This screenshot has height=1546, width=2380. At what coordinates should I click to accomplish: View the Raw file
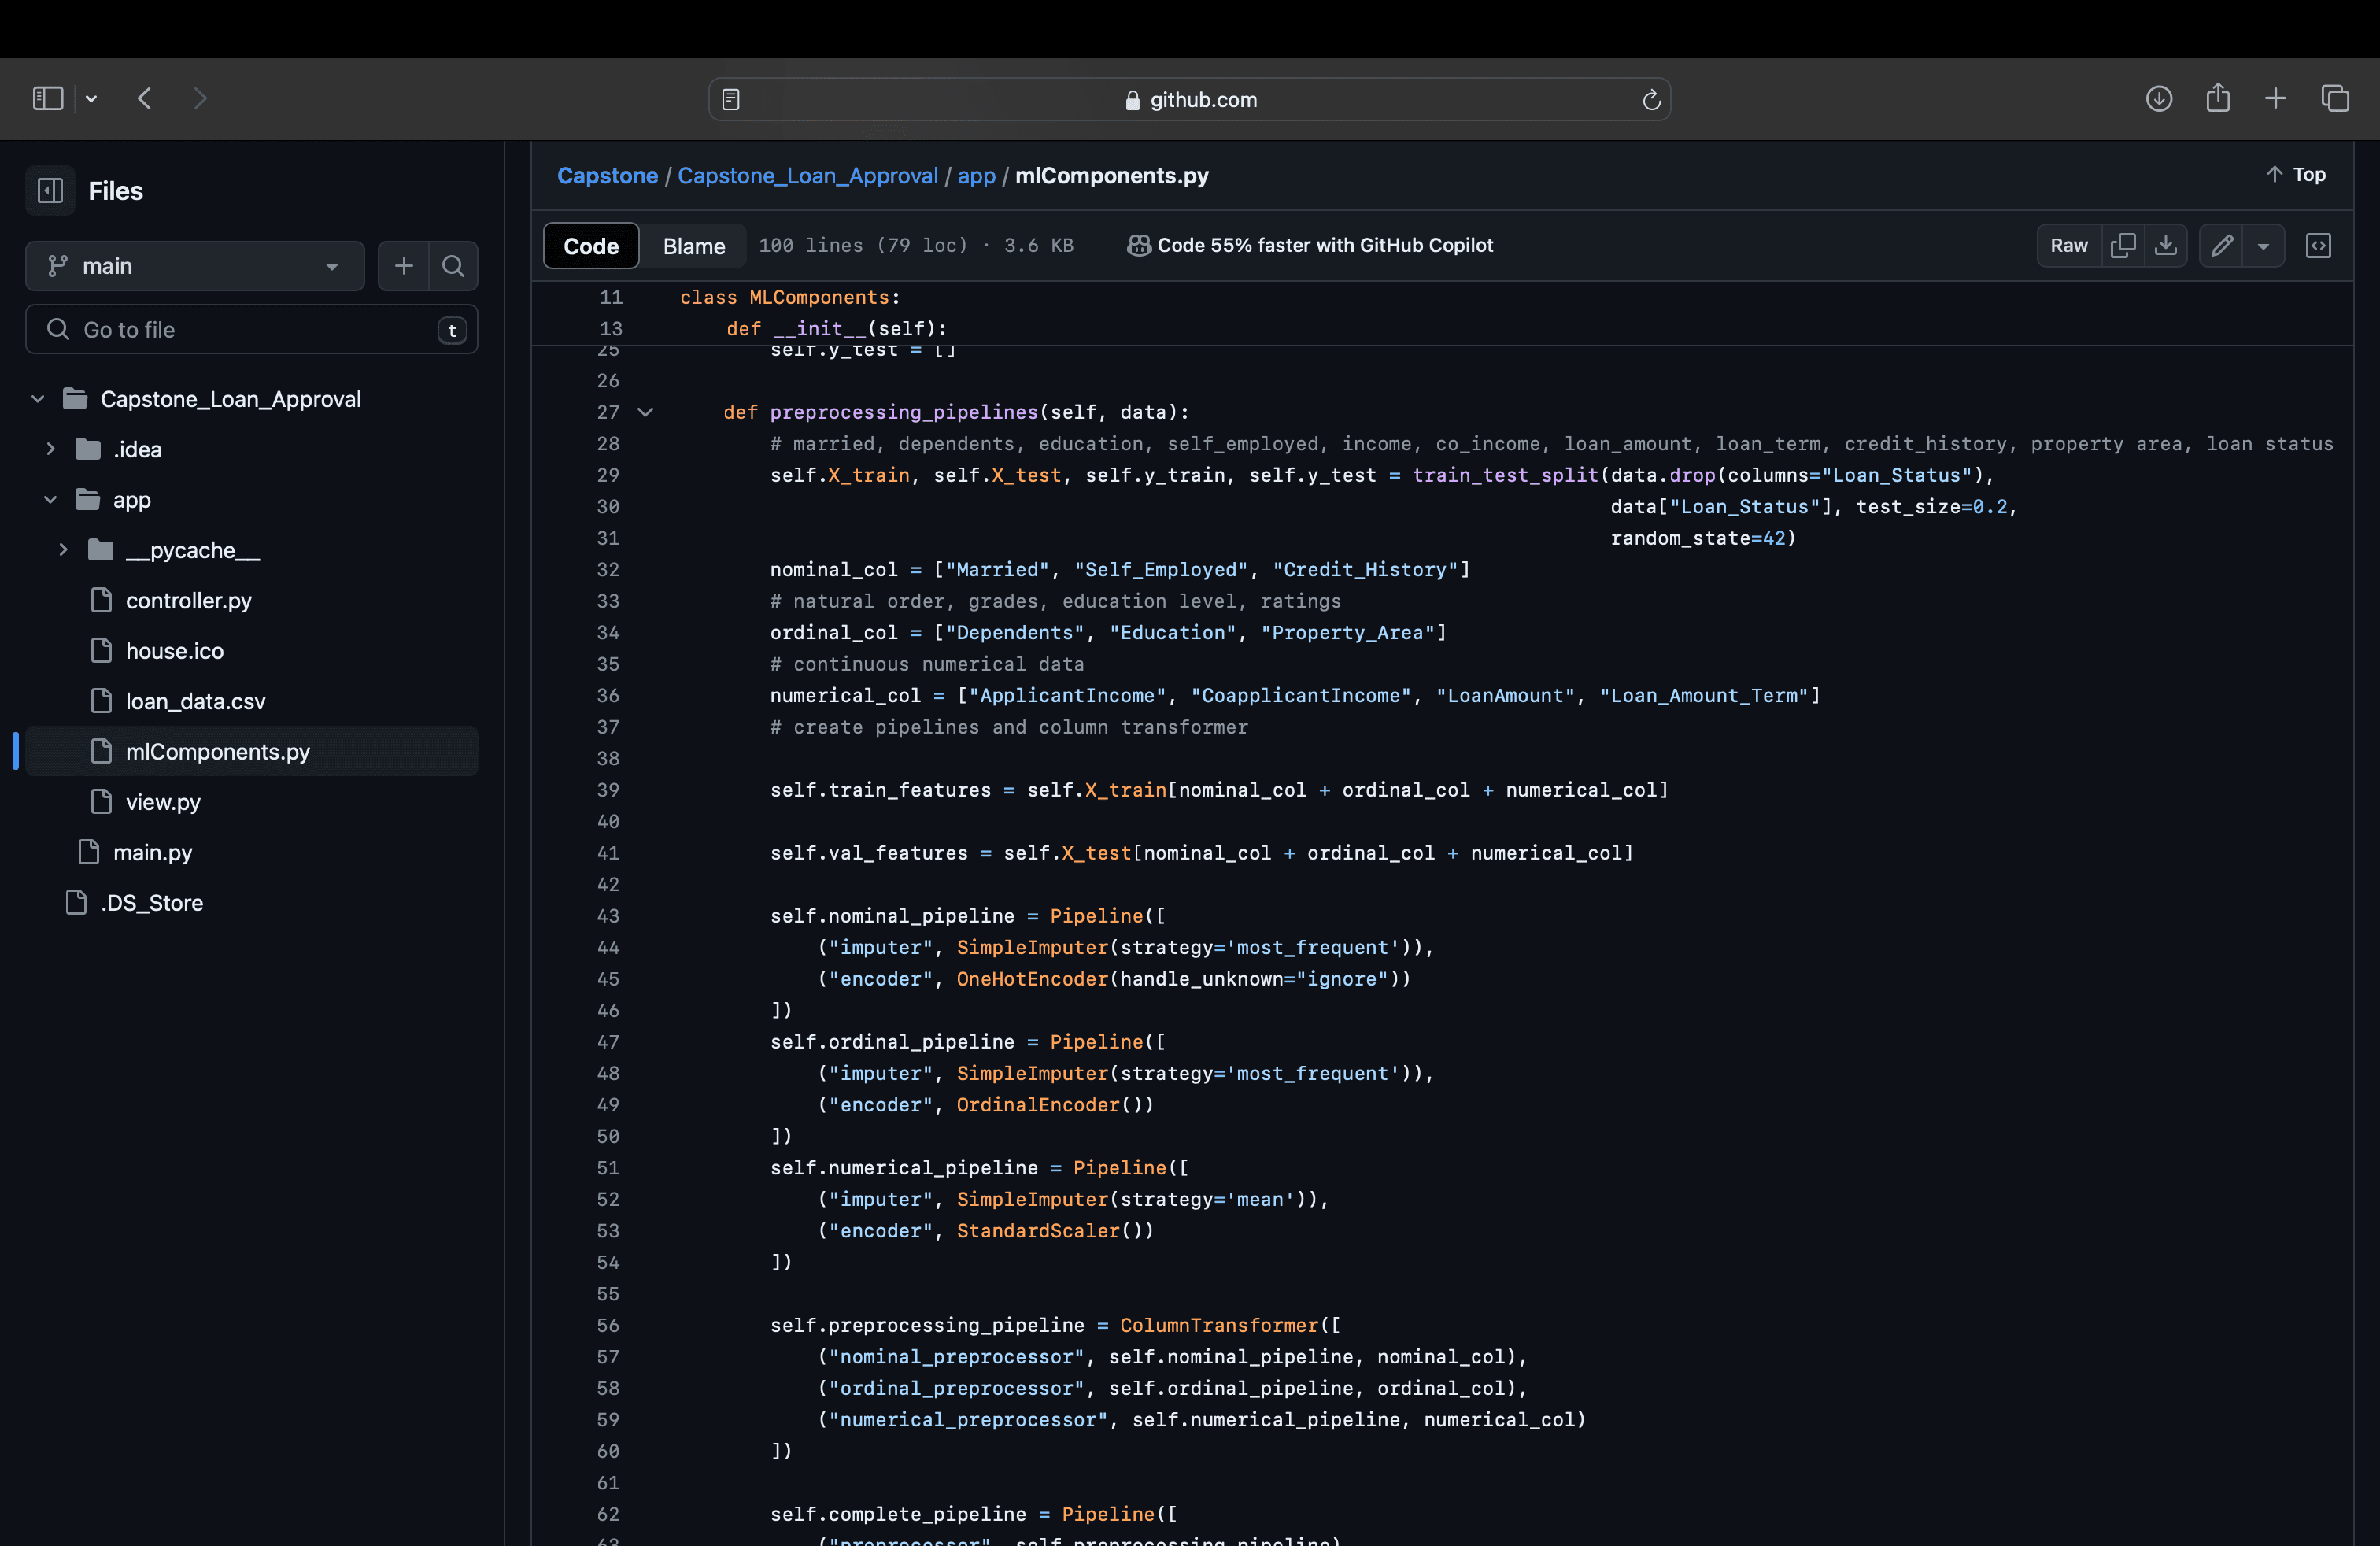[x=2068, y=245]
